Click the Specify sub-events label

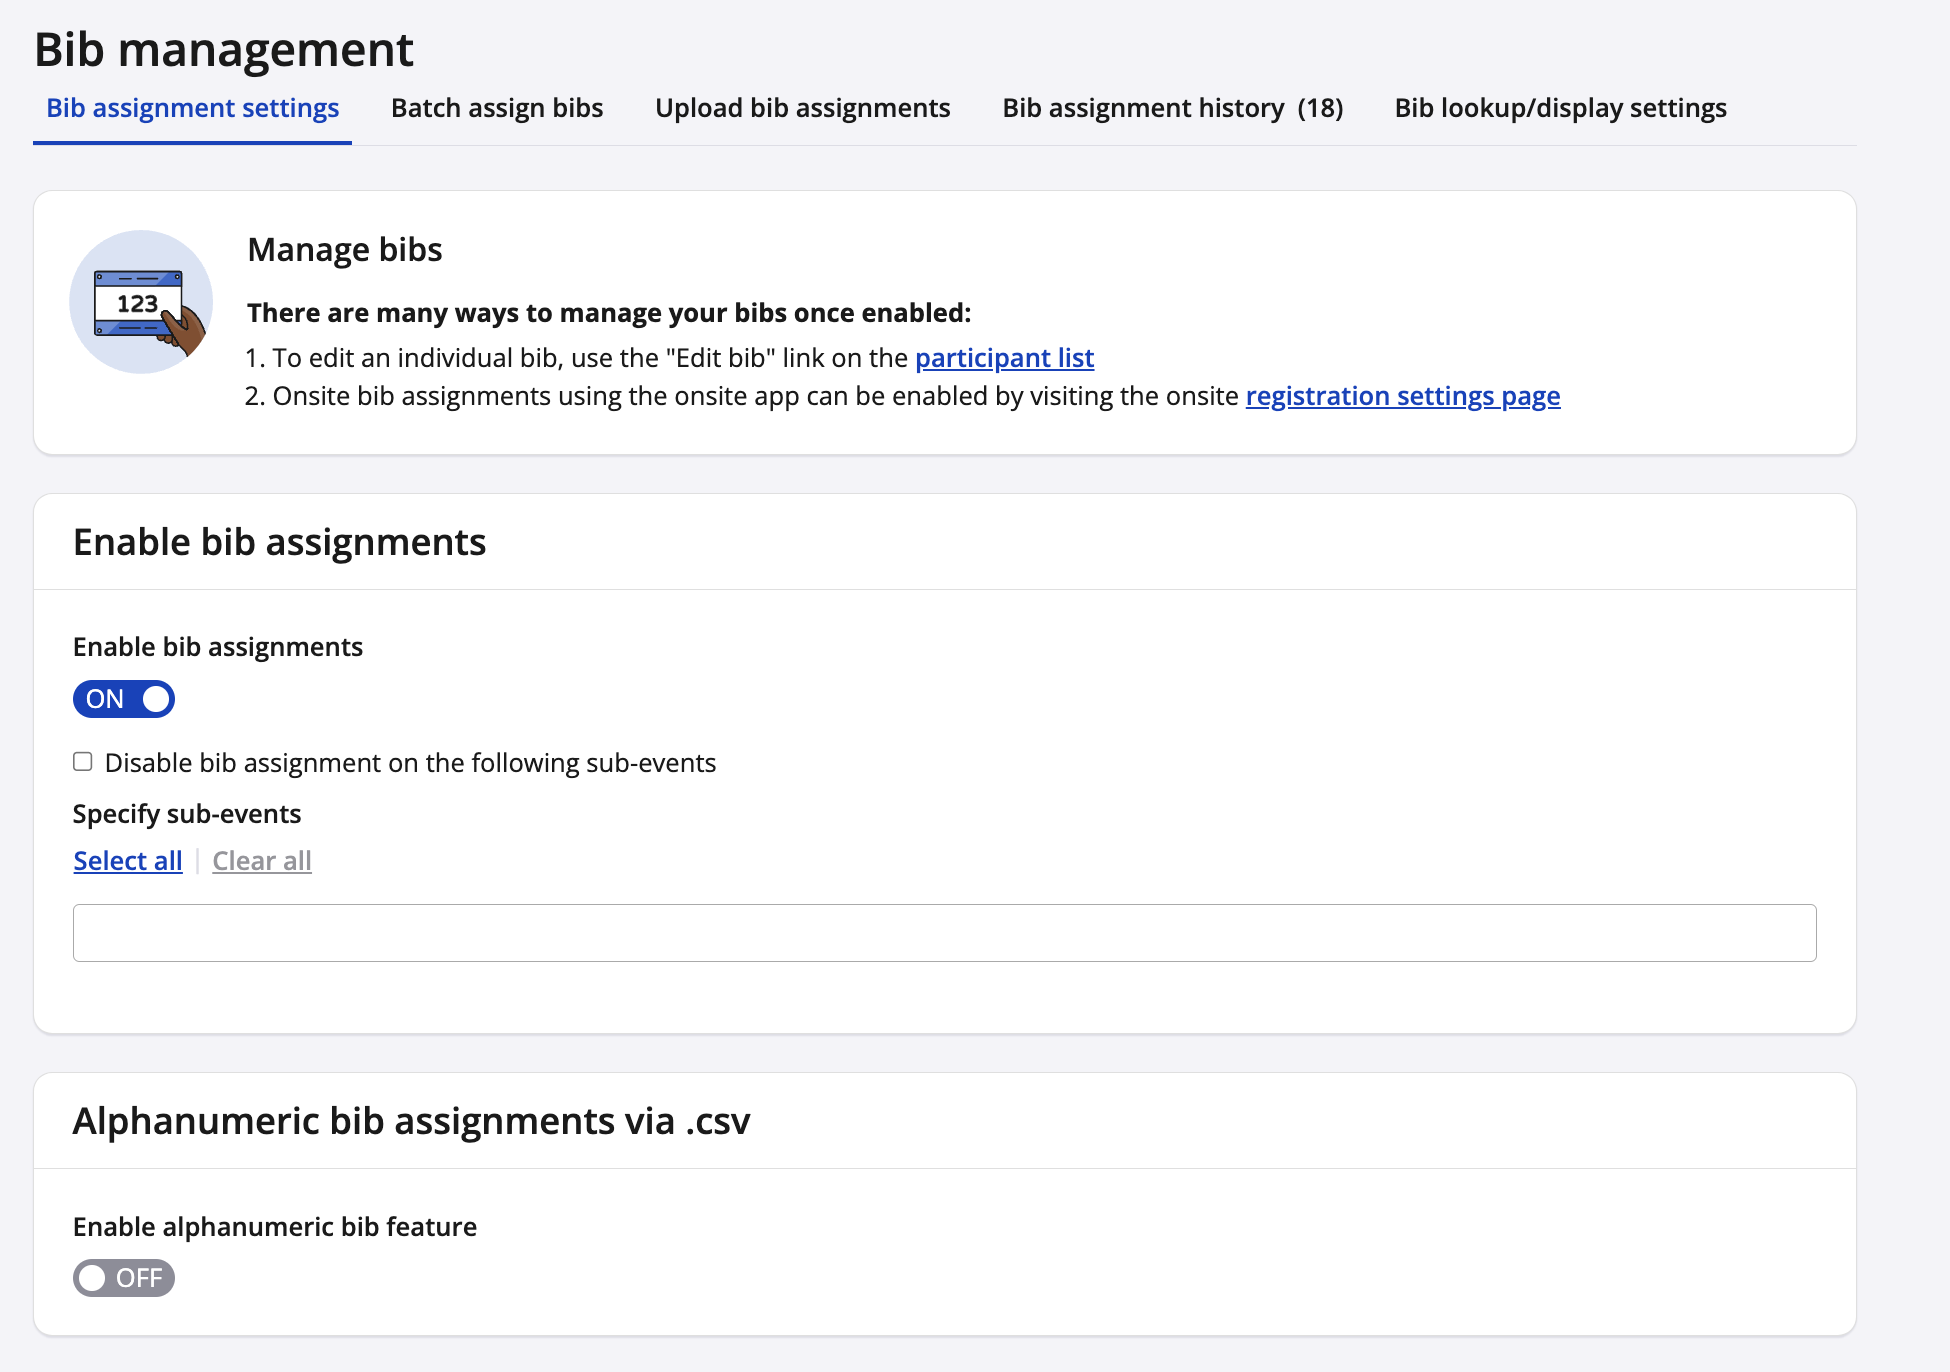click(187, 814)
